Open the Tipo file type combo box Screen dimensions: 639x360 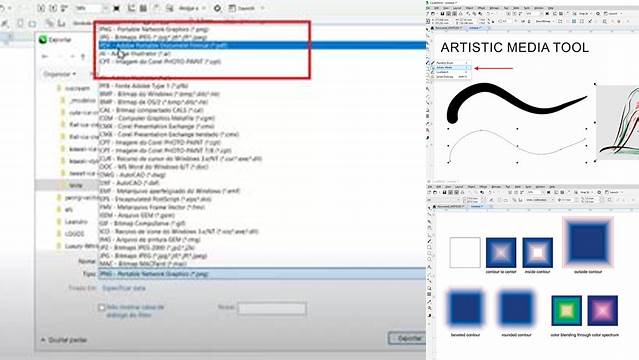(262, 274)
